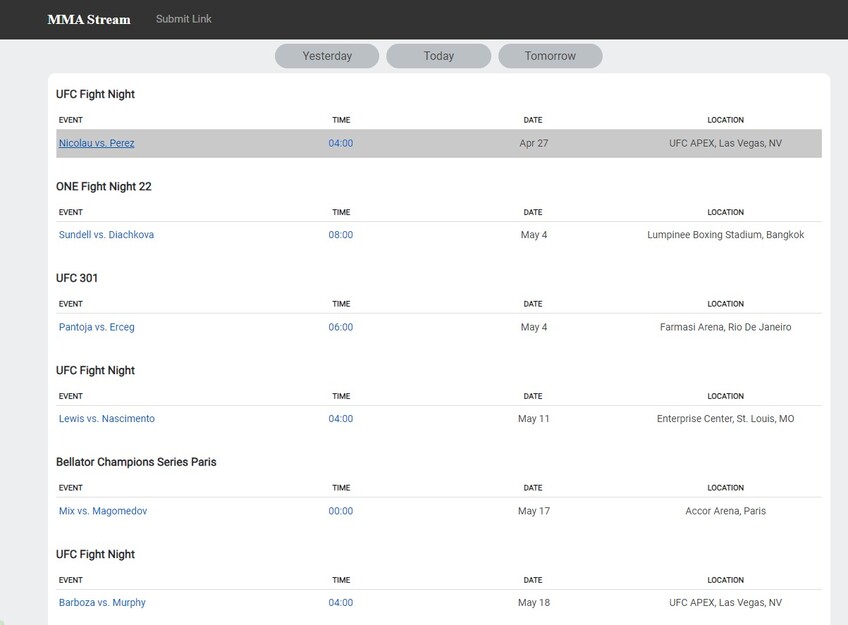This screenshot has width=848, height=625.
Task: Click 04:00 time for Nicolau vs. Perez
Action: (x=341, y=143)
